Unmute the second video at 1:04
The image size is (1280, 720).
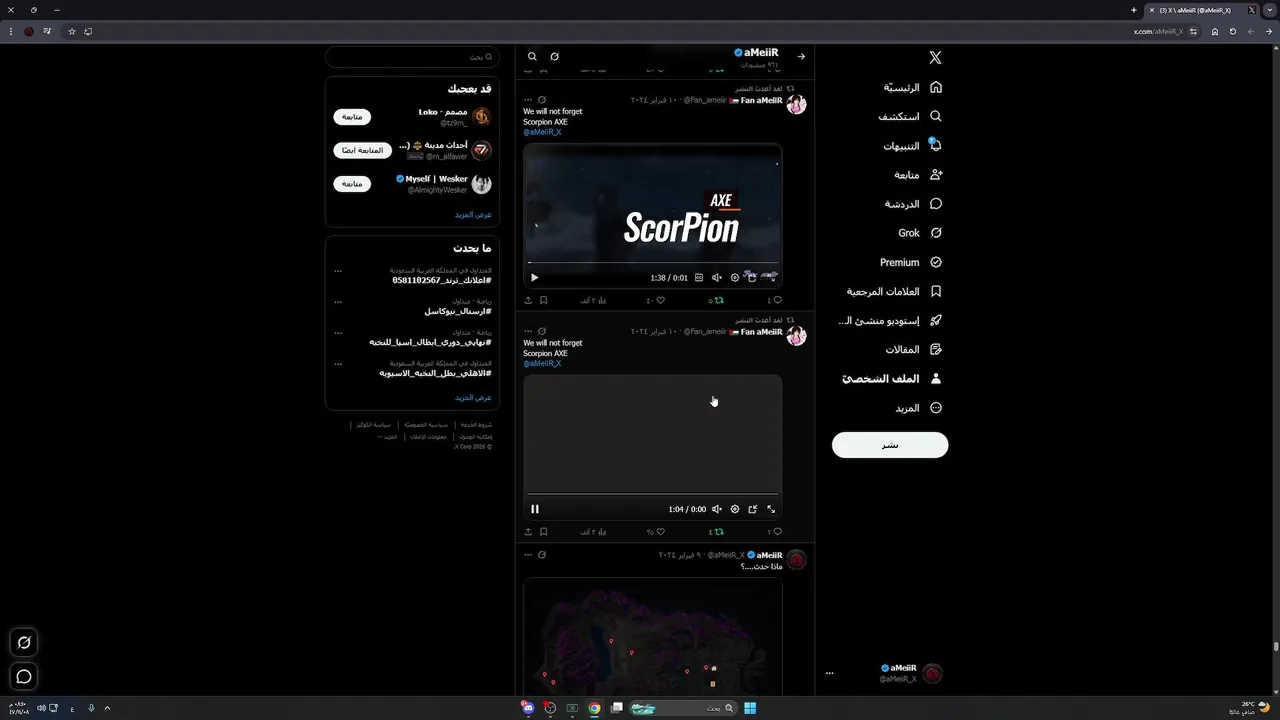point(717,509)
